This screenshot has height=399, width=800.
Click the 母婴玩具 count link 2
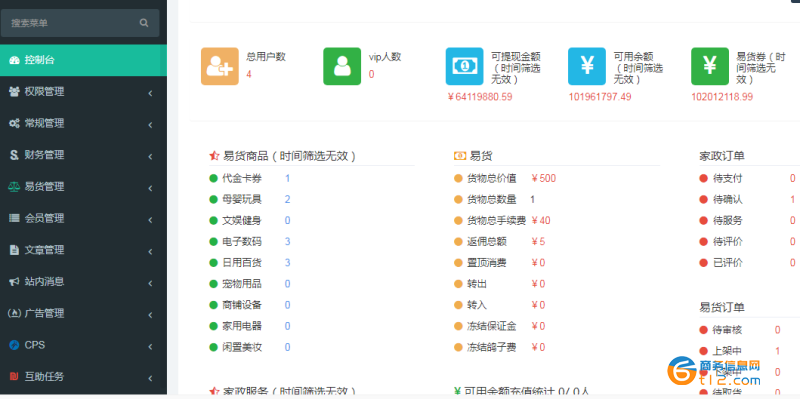click(288, 199)
